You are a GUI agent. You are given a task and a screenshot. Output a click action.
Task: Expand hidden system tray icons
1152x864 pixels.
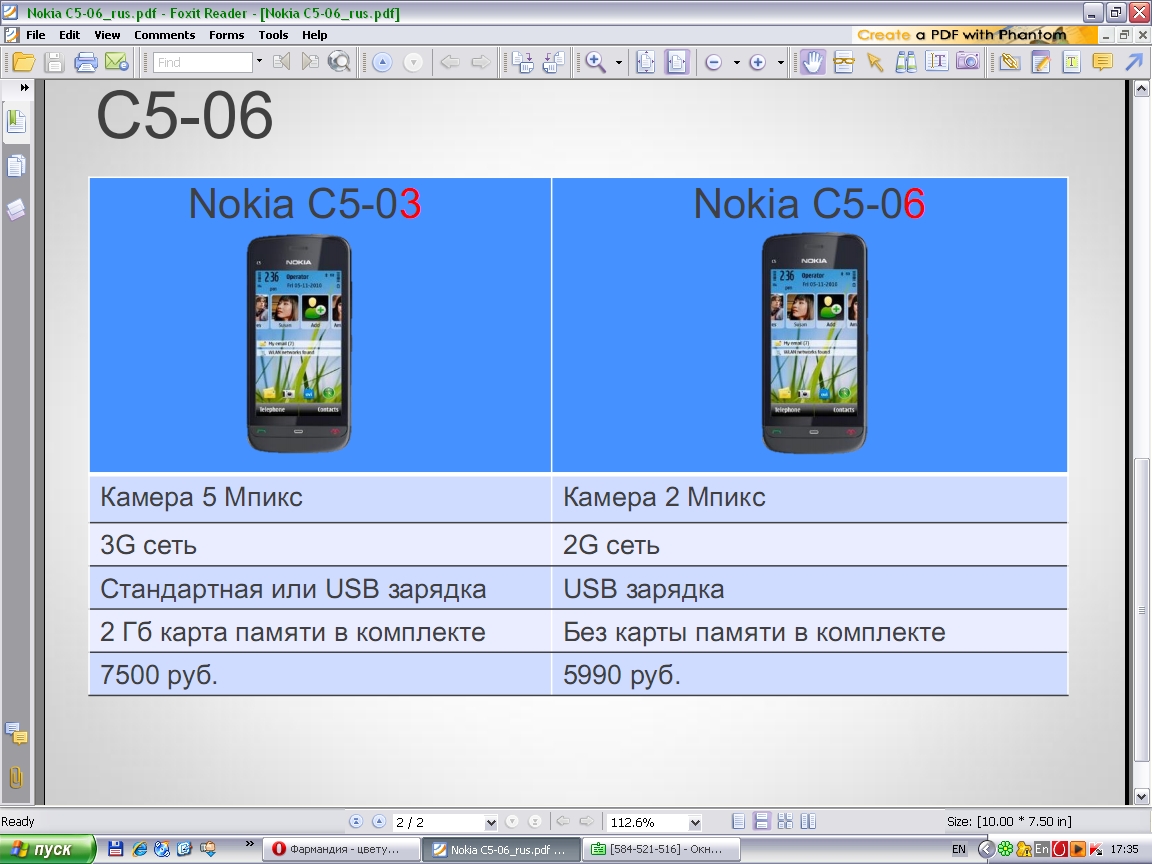pos(986,849)
